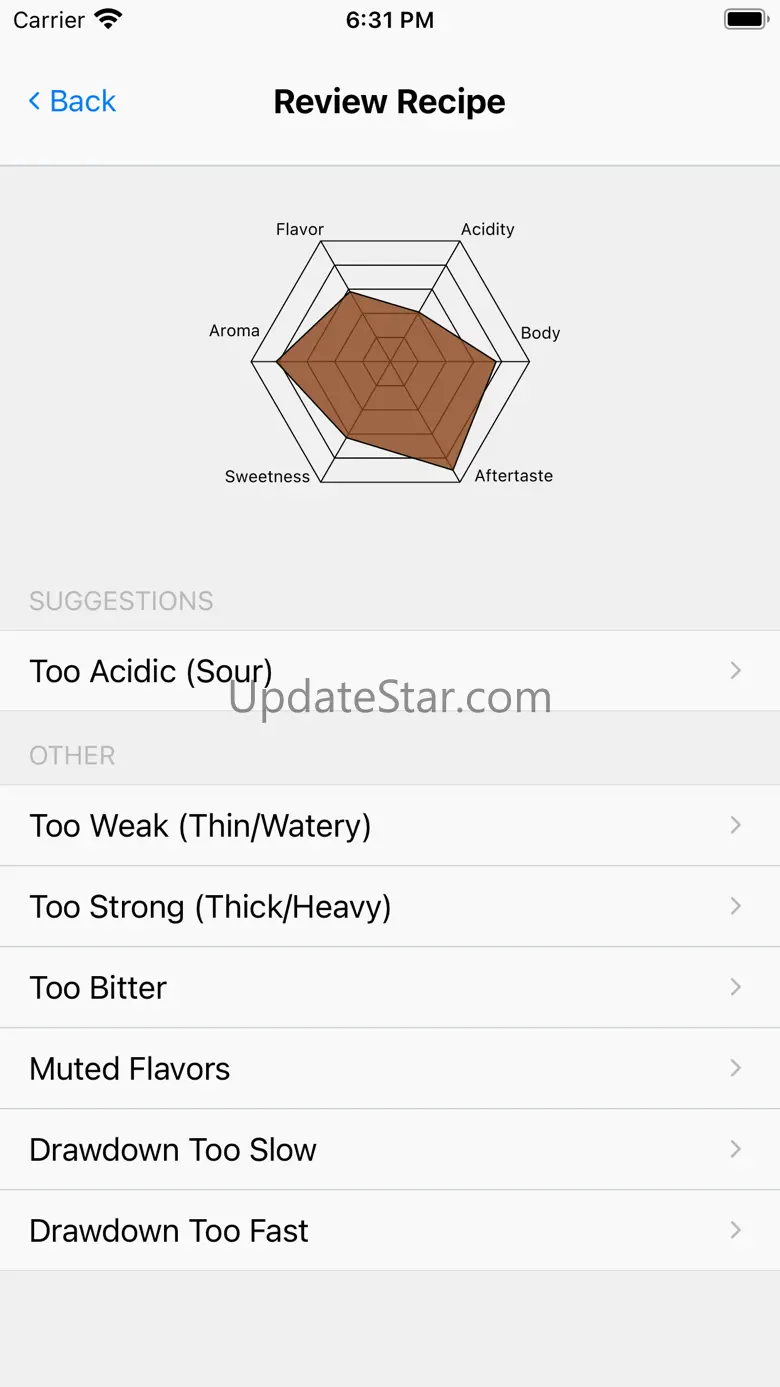
Task: Tap the Muted Flavors row text
Action: (130, 1069)
